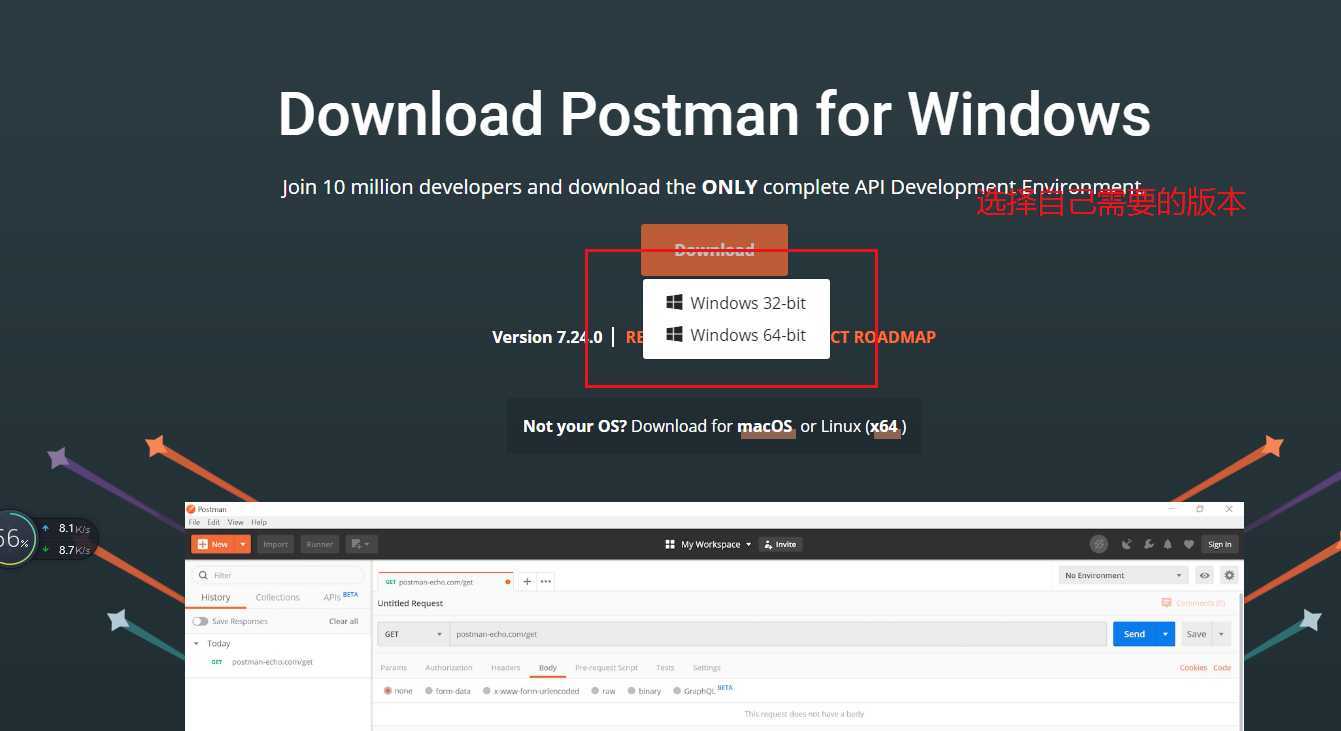Select the x-www-form-urlencoded radio button
The image size is (1341, 731).
point(487,691)
